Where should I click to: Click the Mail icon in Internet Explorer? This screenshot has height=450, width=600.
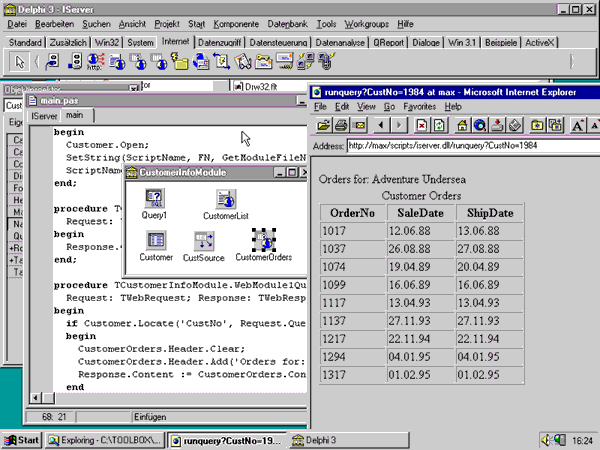359,125
